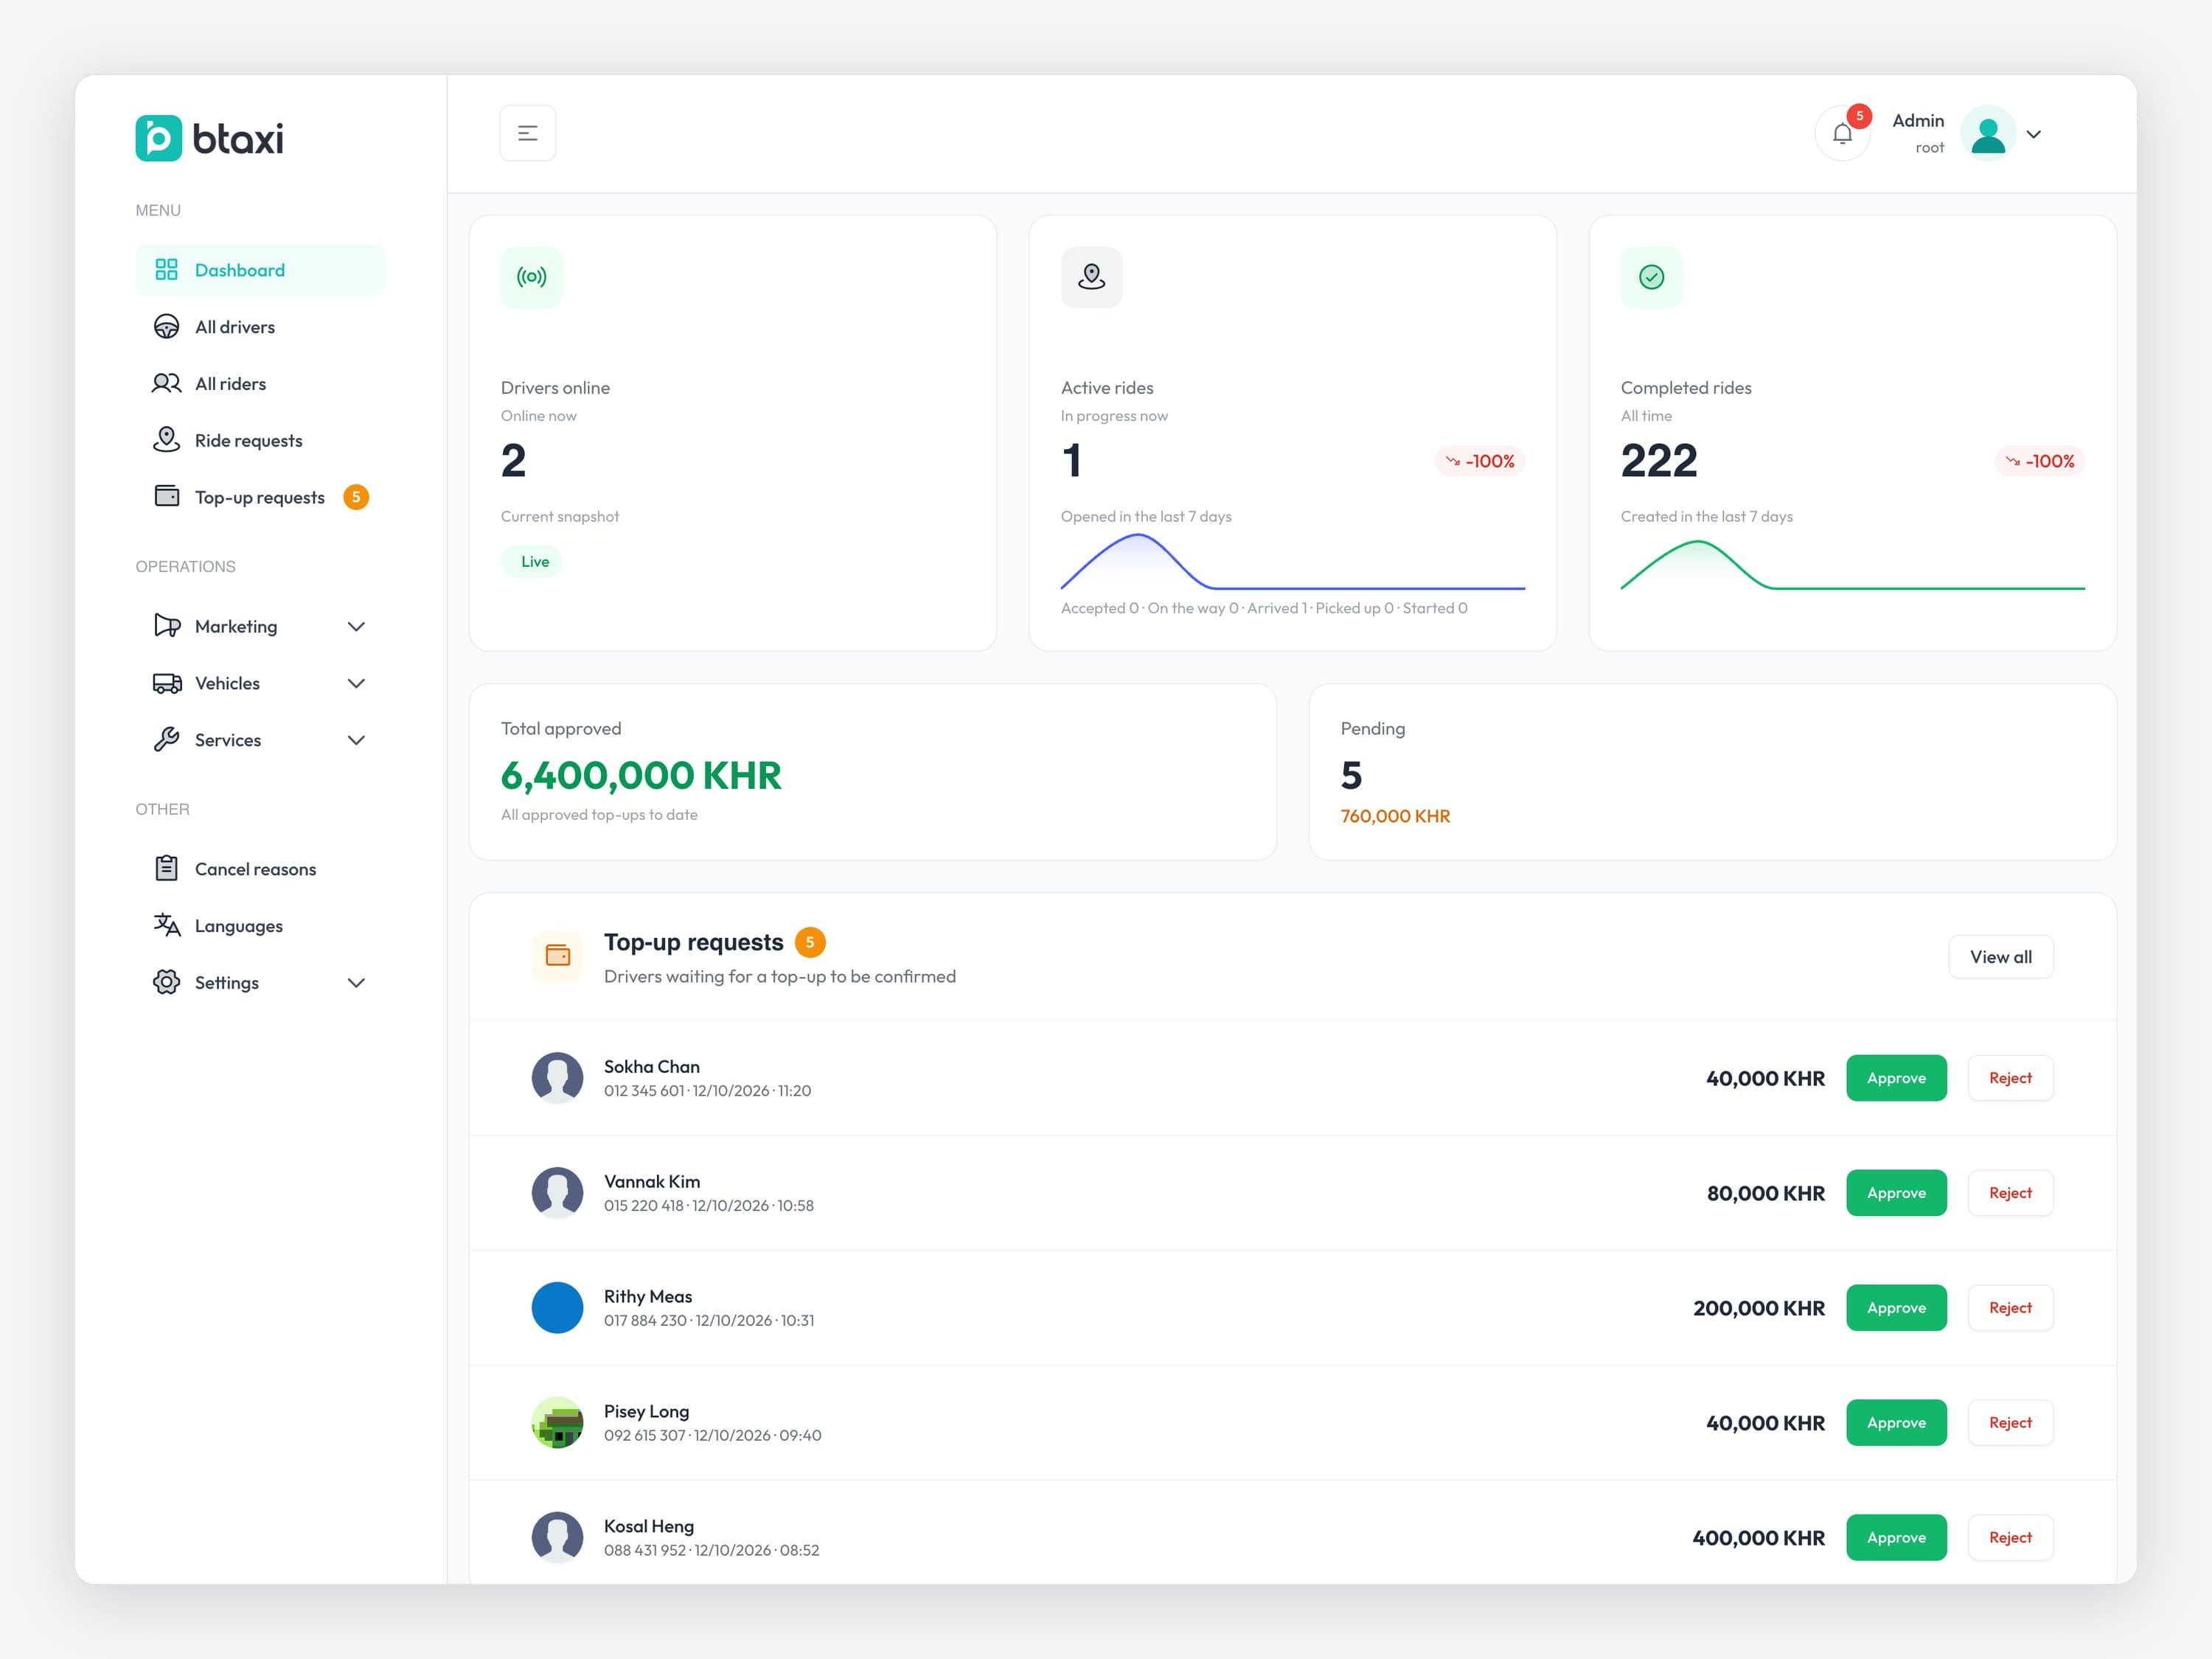Expand the Settings menu chevron
This screenshot has width=2212, height=1659.
tap(356, 983)
